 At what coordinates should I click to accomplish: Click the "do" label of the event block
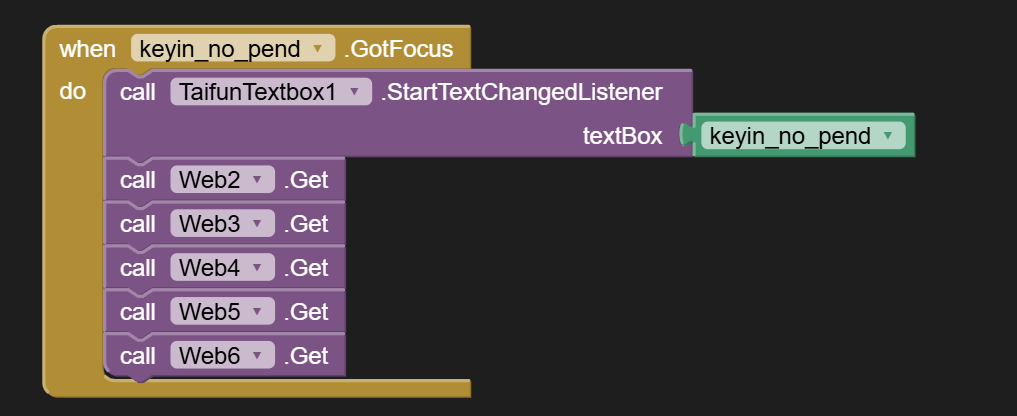(73, 92)
